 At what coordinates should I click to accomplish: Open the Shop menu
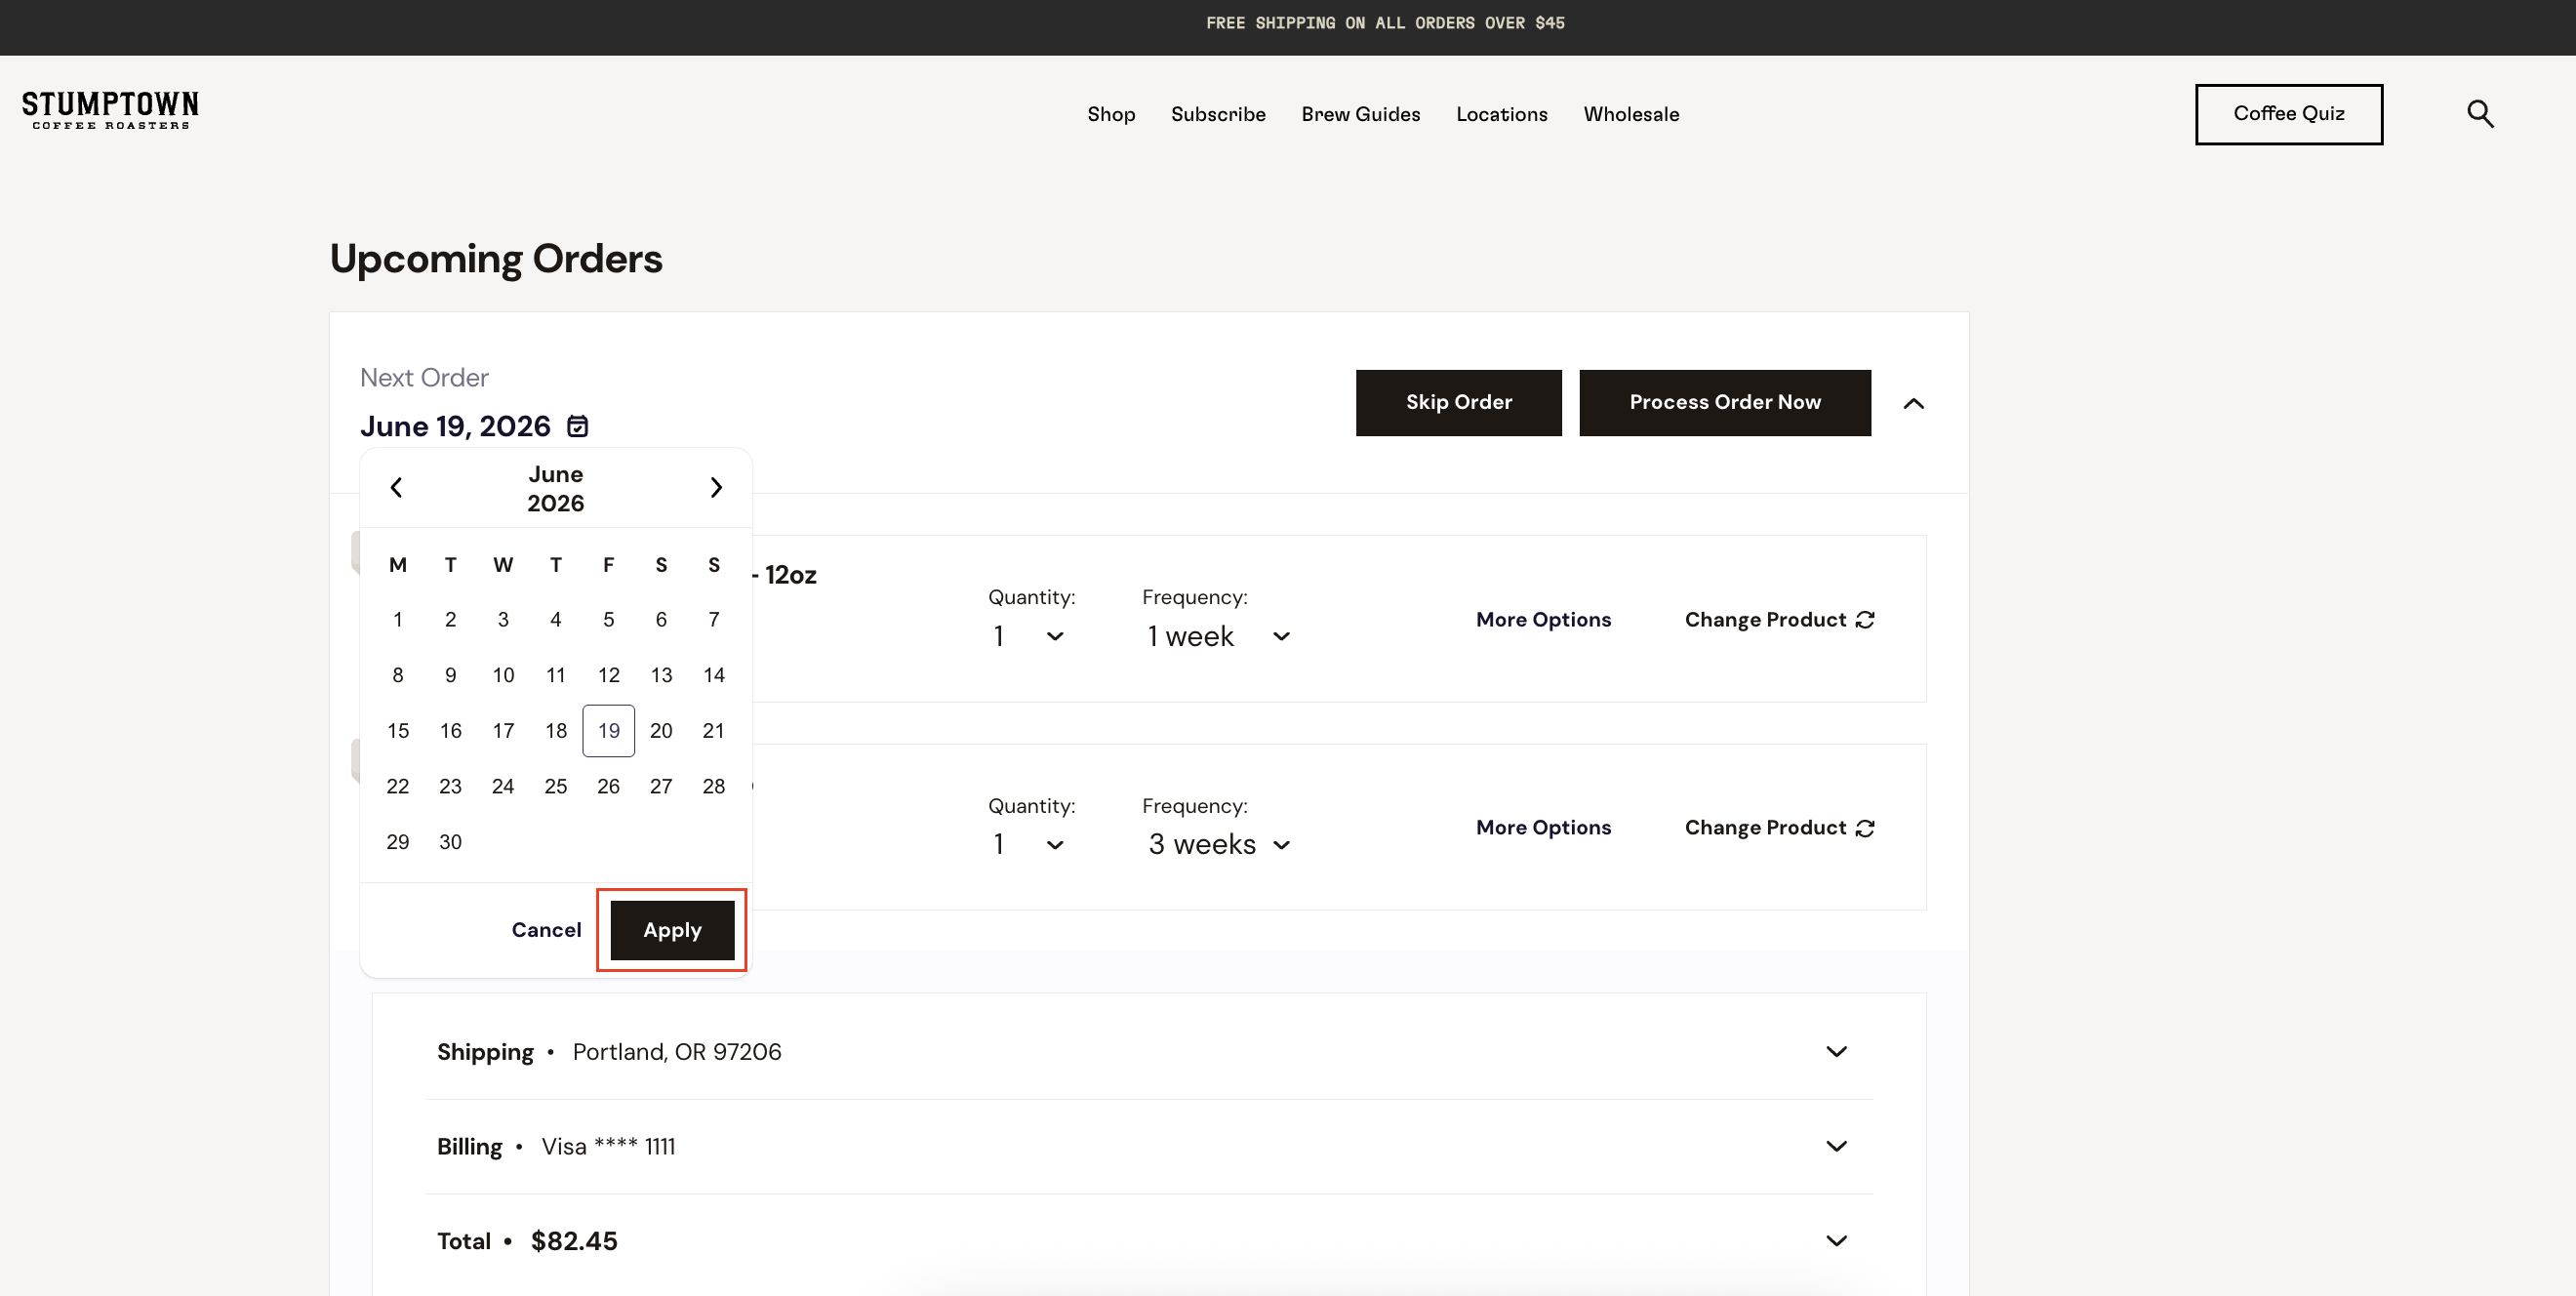point(1111,114)
